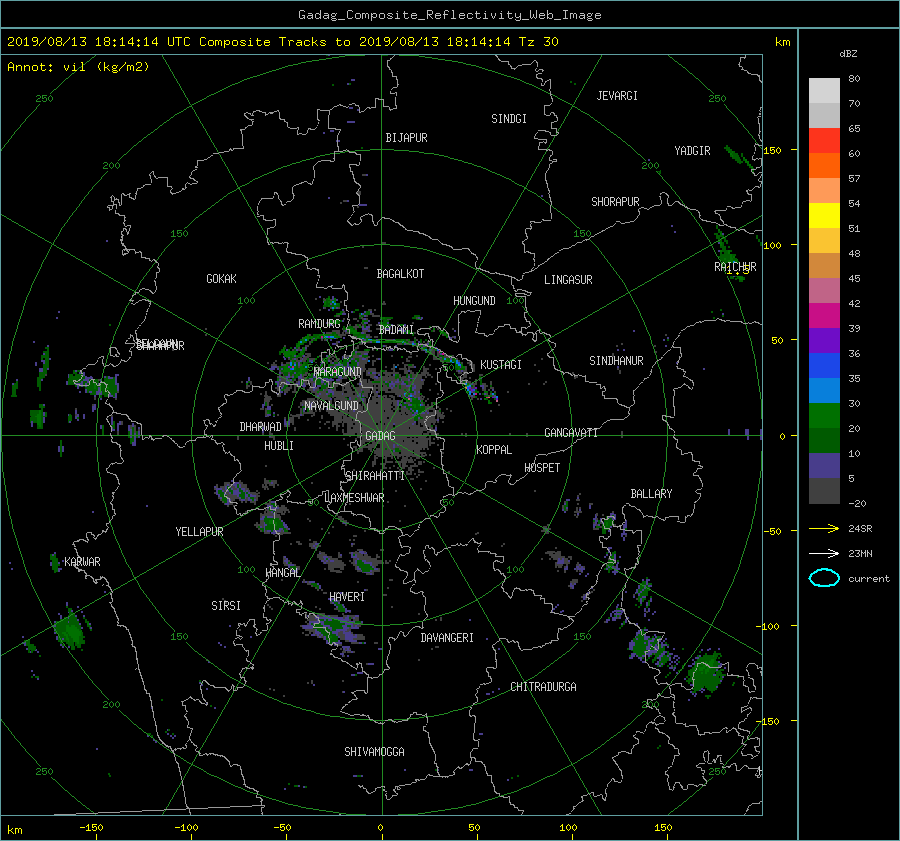The image size is (900, 841).
Task: Click the SHIVAMOGGA city label
Action: (x=374, y=752)
